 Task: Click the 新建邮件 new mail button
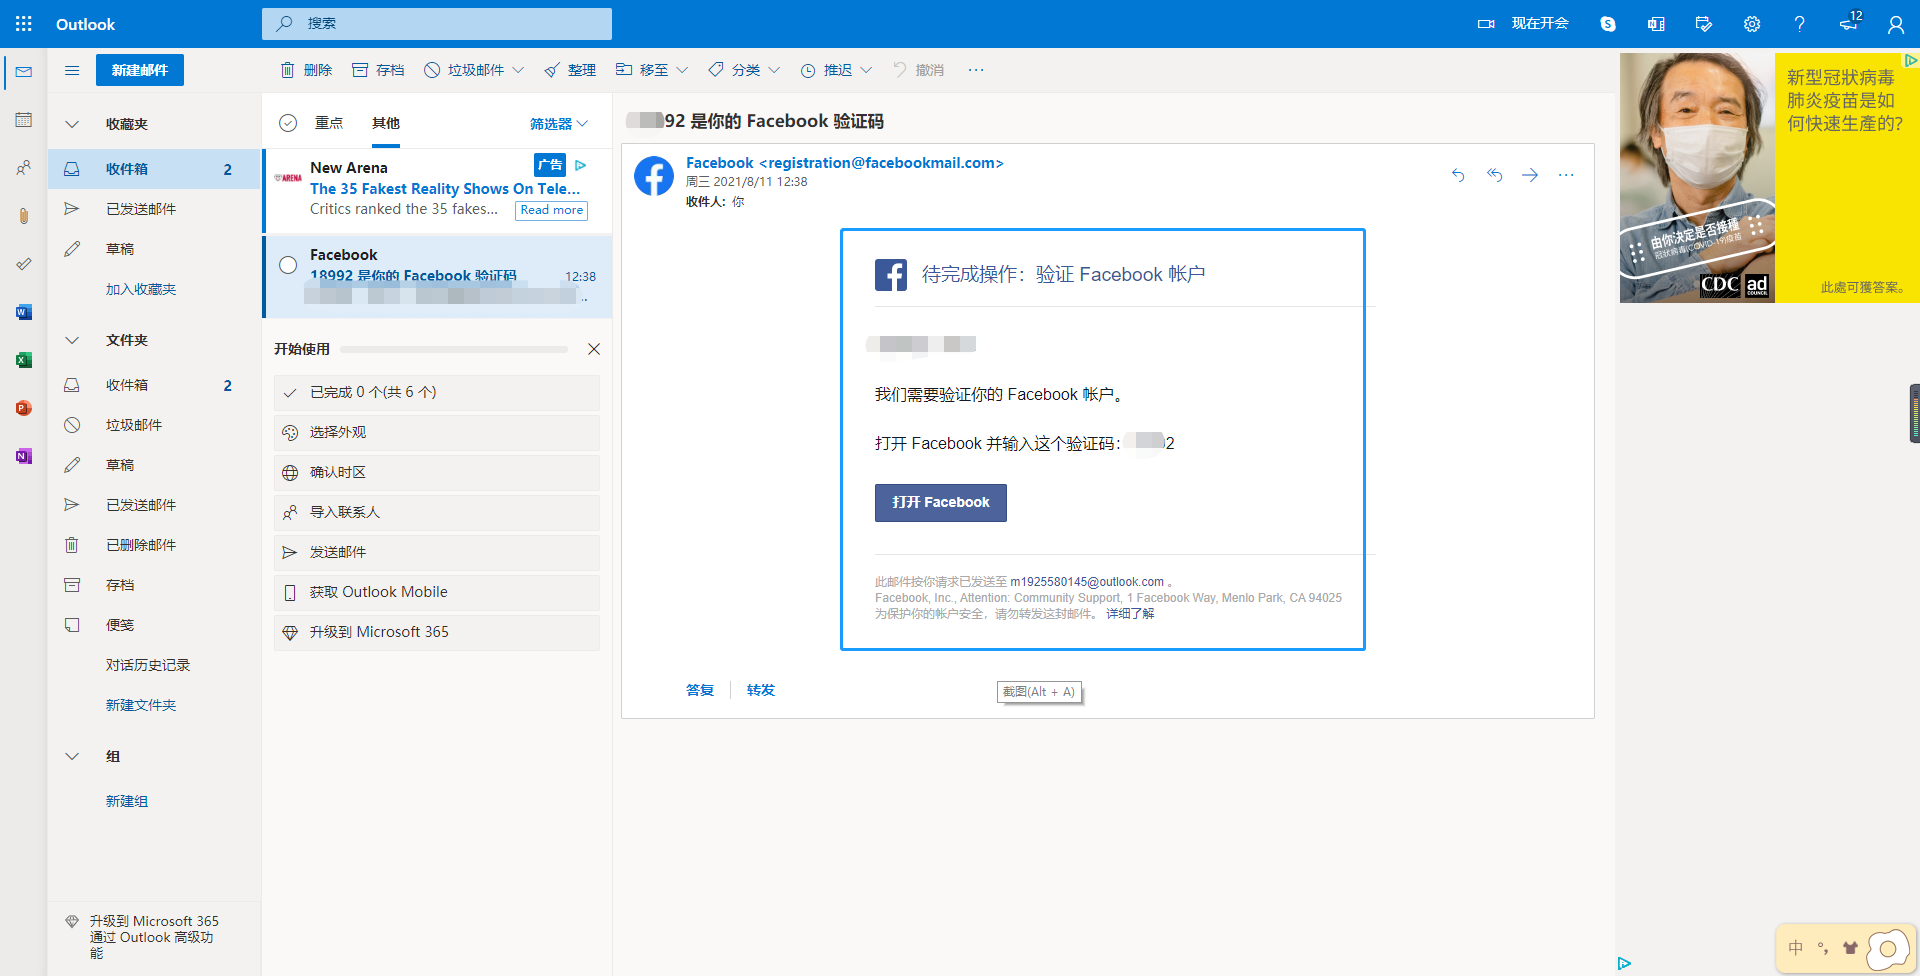(x=140, y=70)
